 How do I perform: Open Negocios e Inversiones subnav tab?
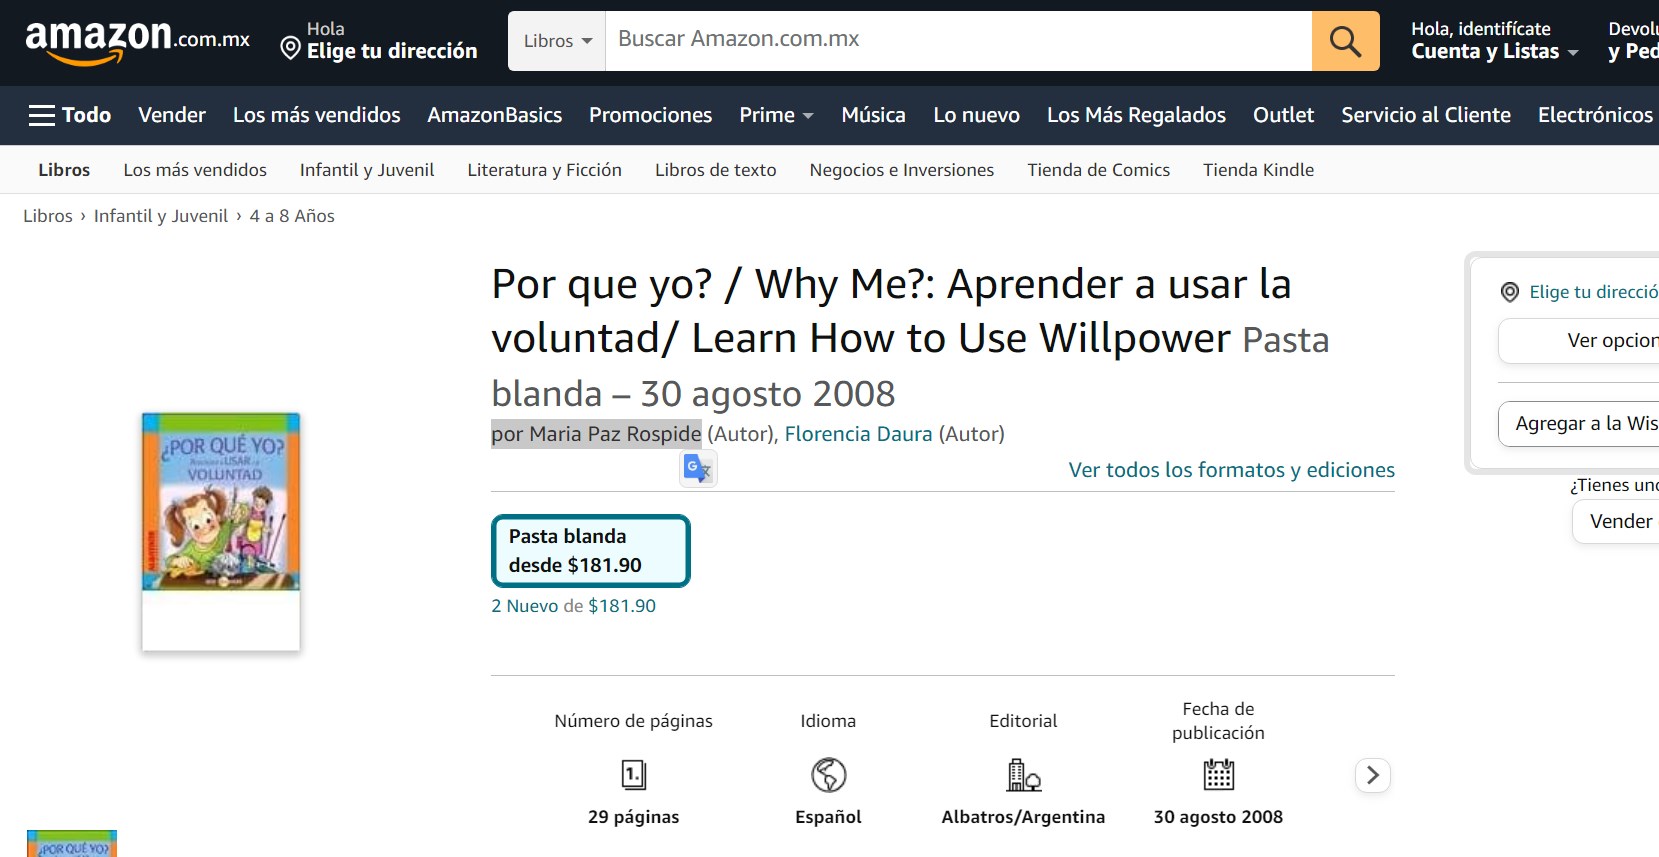tap(902, 170)
